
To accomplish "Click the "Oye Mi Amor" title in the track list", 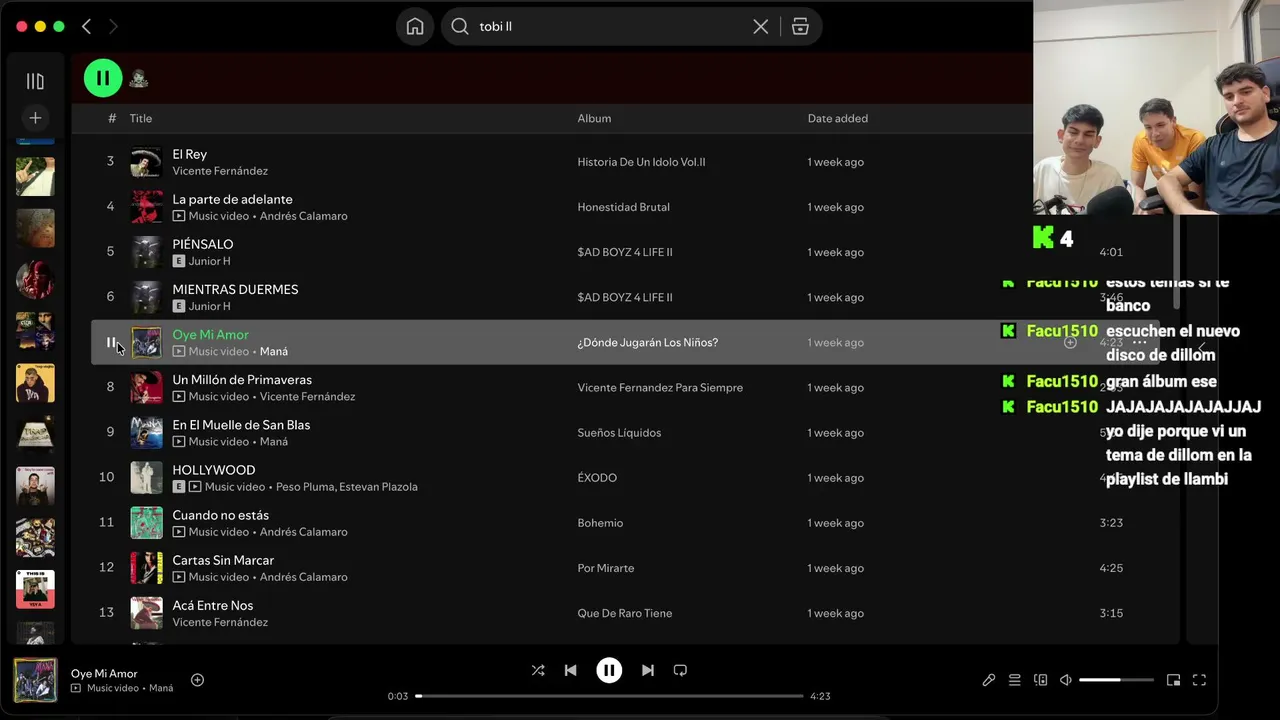I will pos(211,334).
